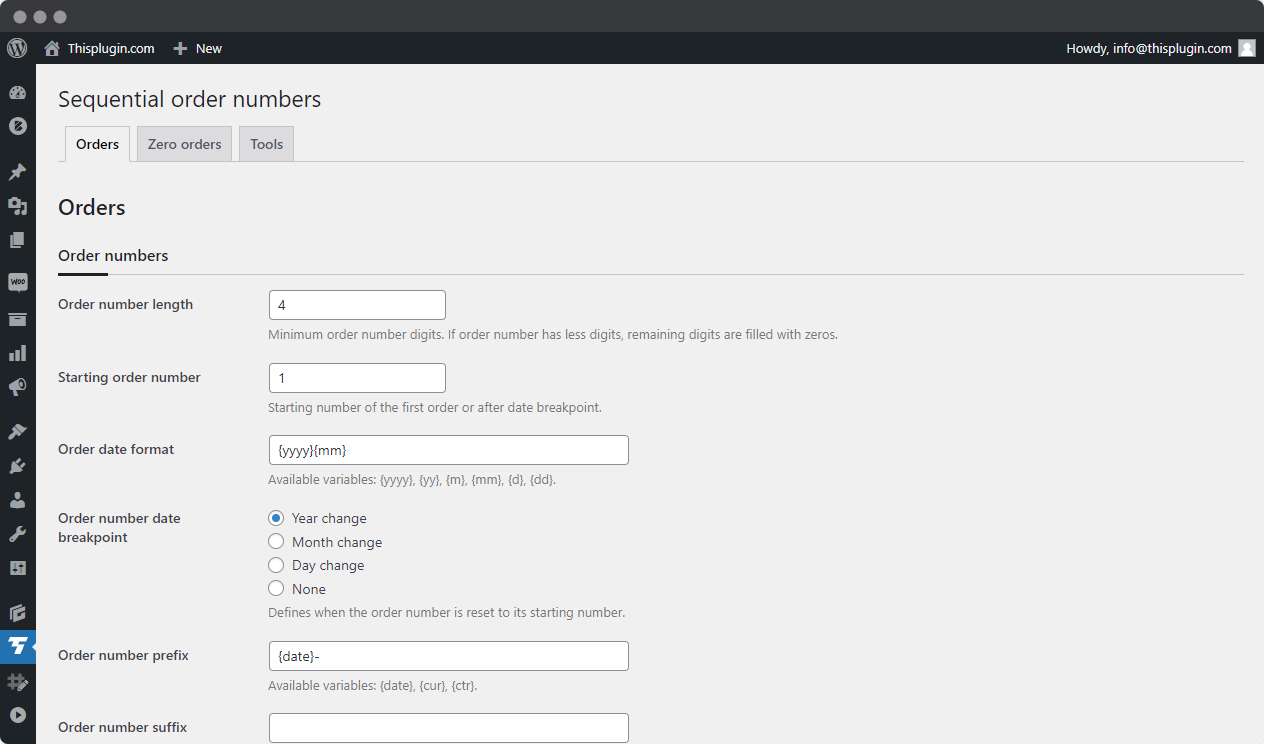Open Posts via the pushpin icon

[x=17, y=172]
